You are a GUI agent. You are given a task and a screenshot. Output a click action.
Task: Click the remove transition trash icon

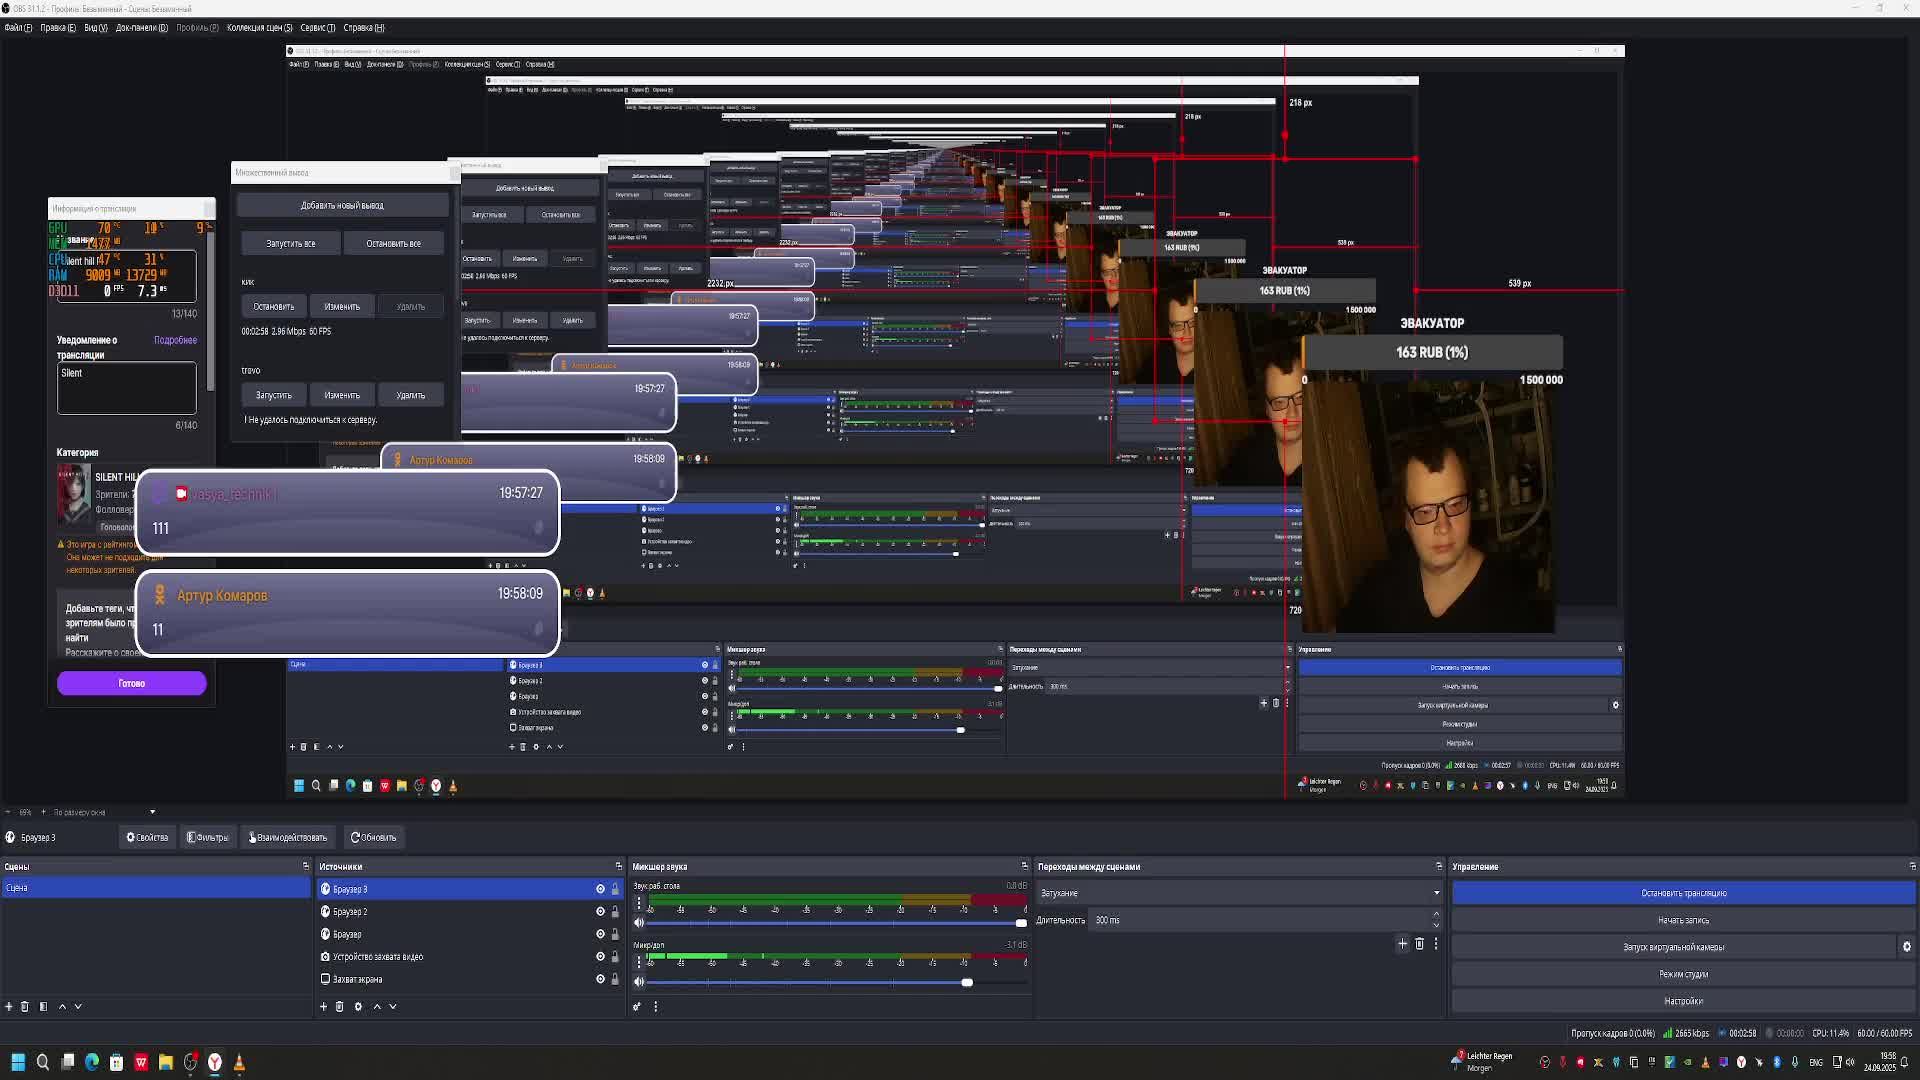click(x=1419, y=943)
